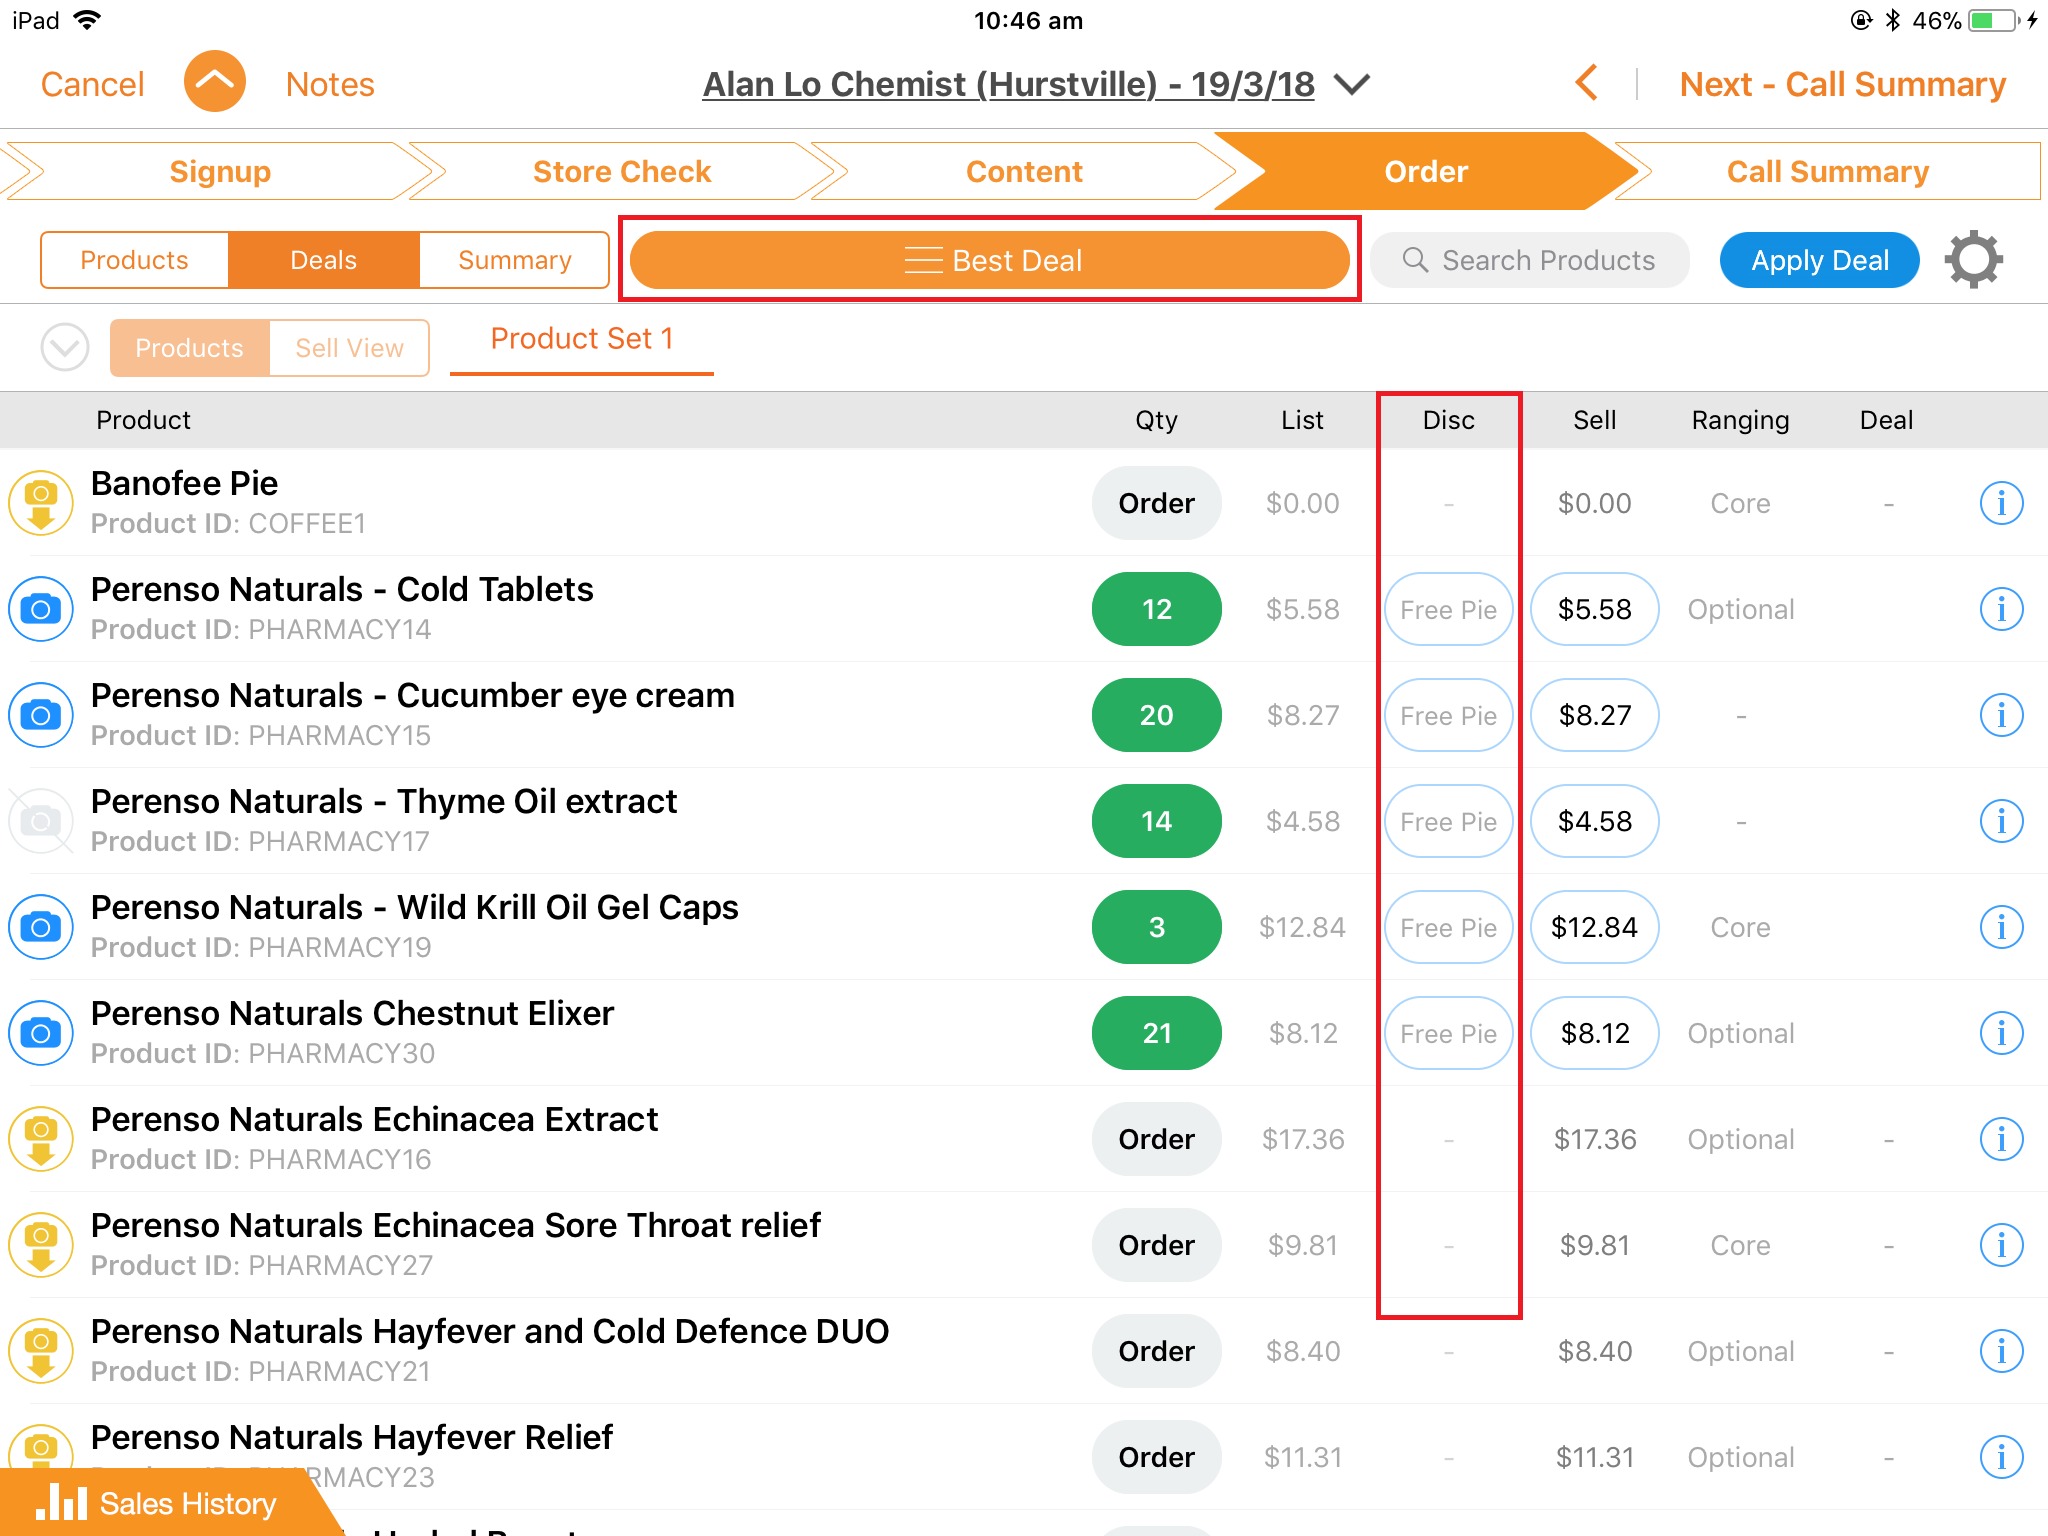
Task: Tap the Sales History chart button
Action: tap(158, 1503)
